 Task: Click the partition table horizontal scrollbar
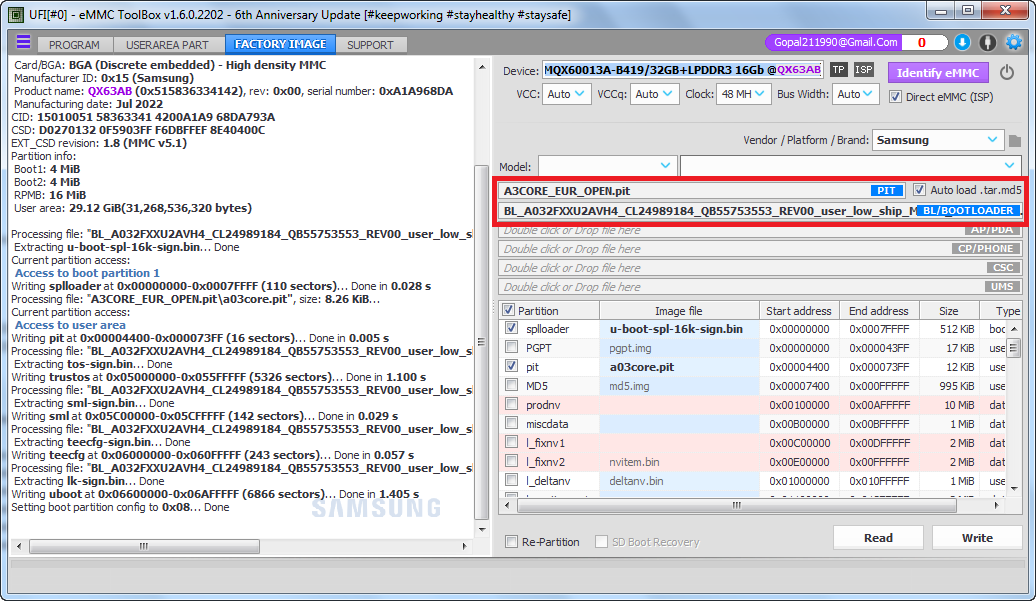click(737, 506)
